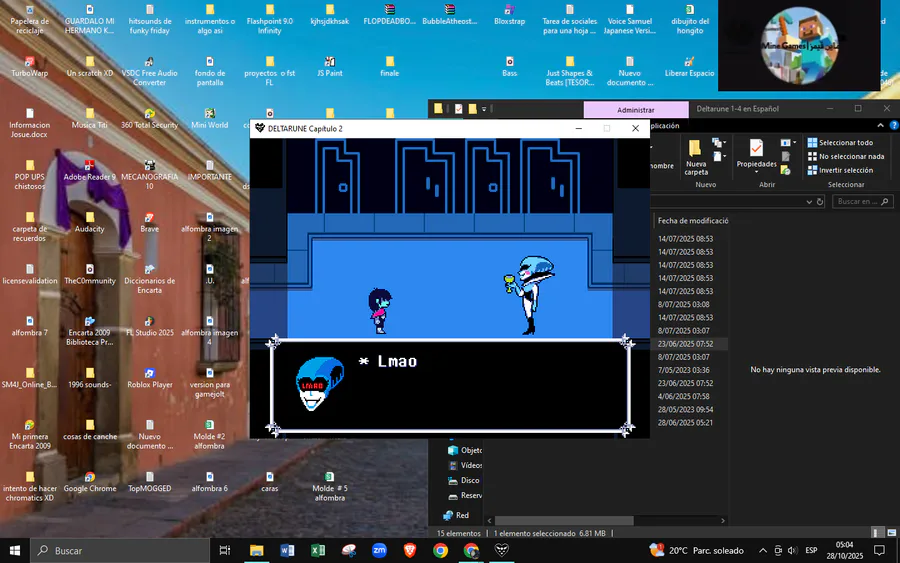Click No seleccionar nada in Explorer ribbon
The image size is (900, 563).
pyautogui.click(x=846, y=156)
